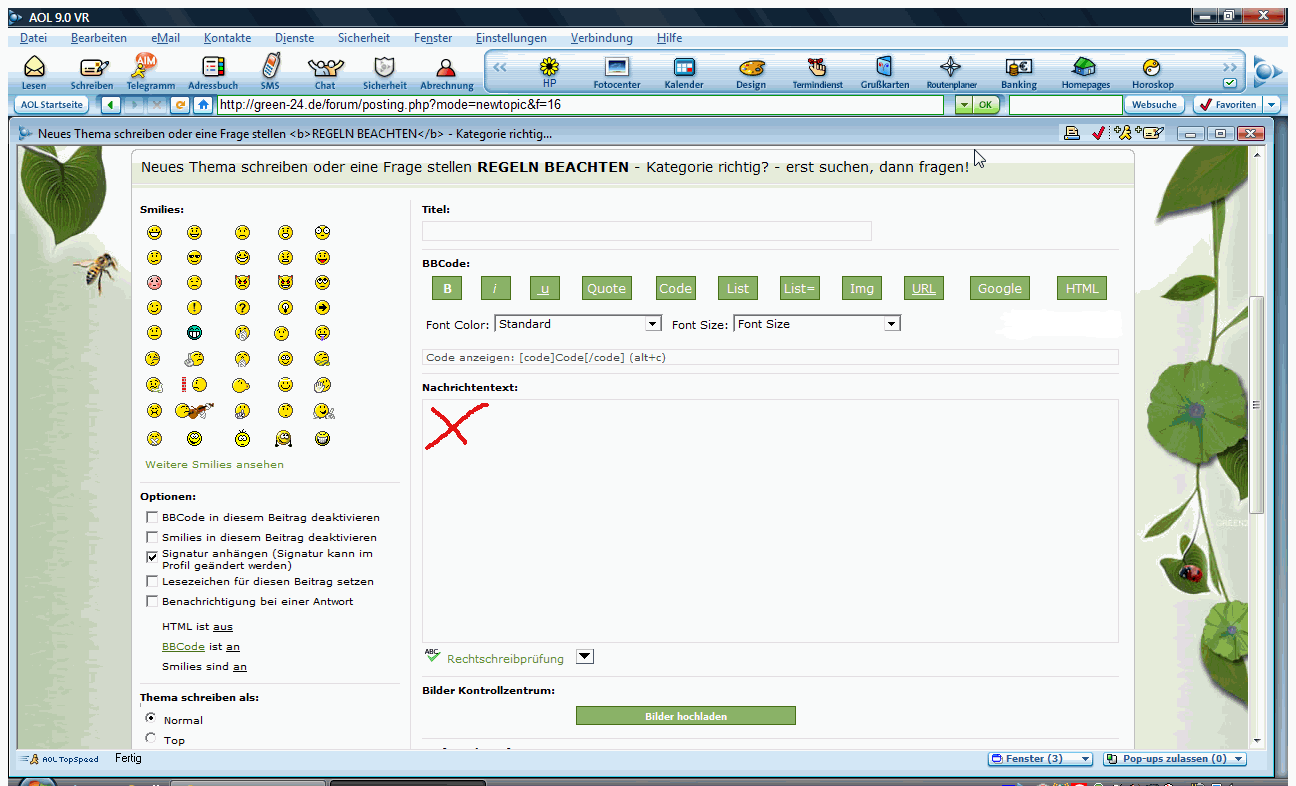
Task: Open the Kalender icon
Action: (x=684, y=71)
